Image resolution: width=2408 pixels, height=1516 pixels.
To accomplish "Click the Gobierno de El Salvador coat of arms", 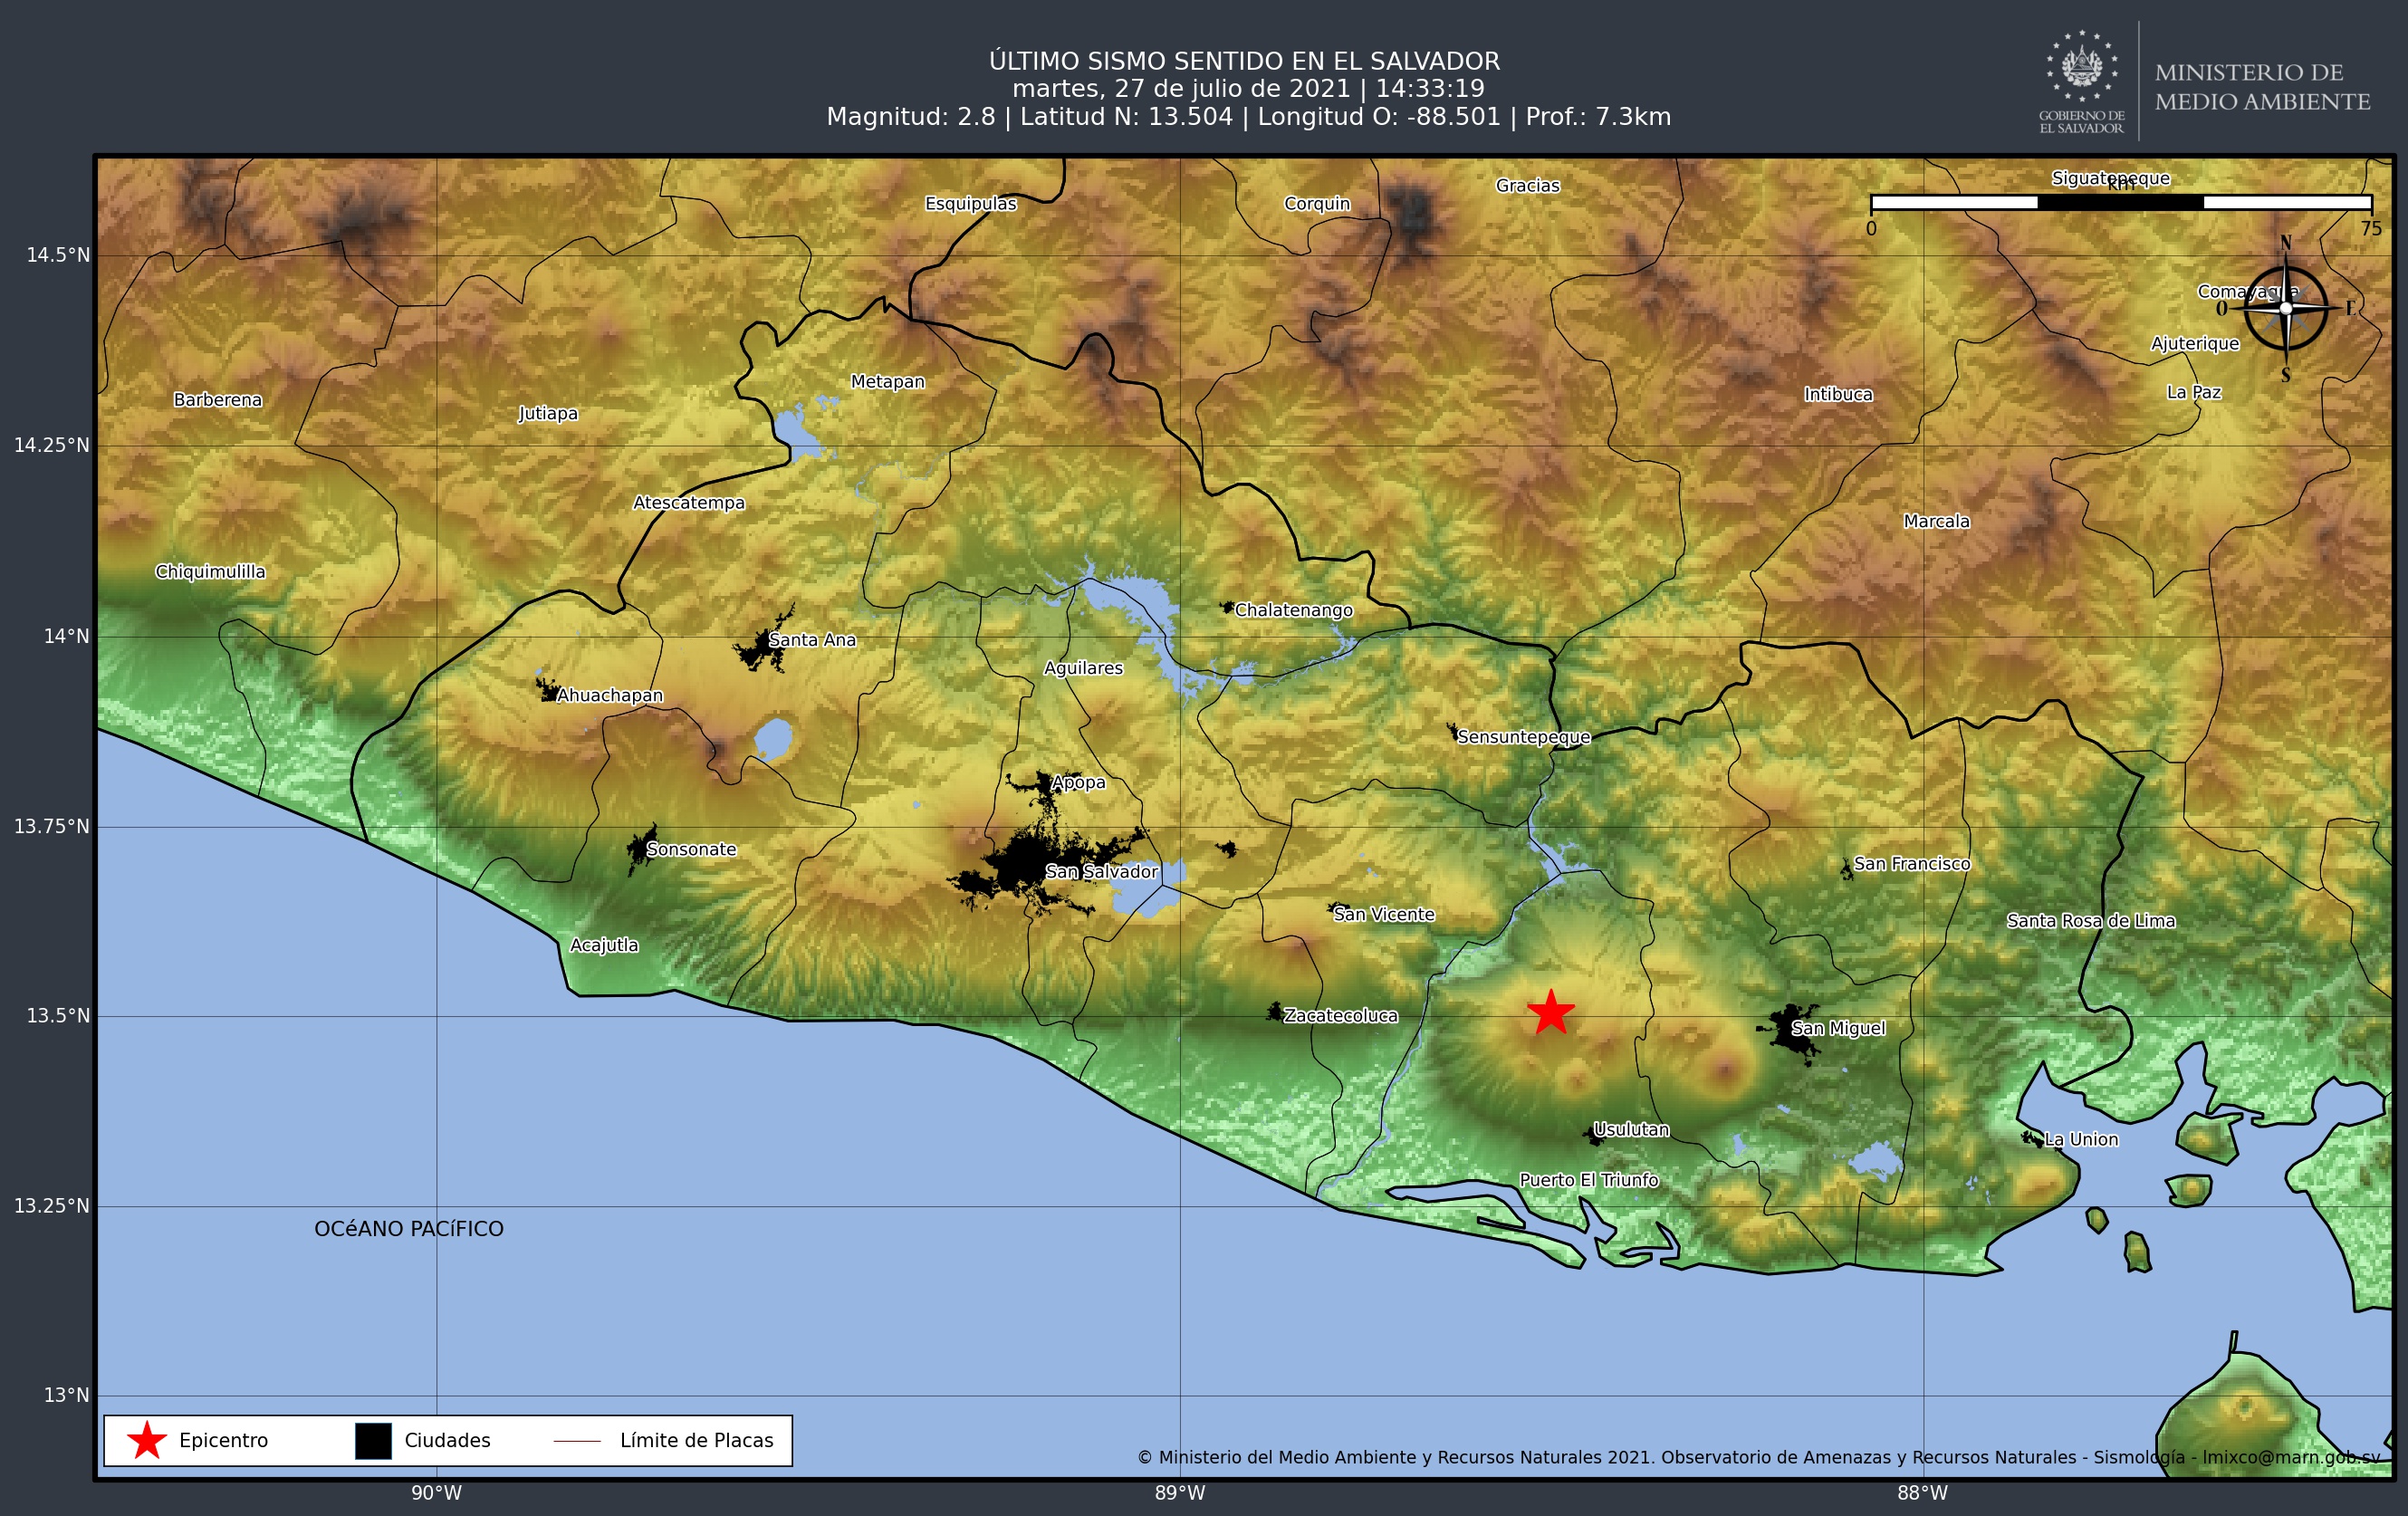I will coord(2082,67).
